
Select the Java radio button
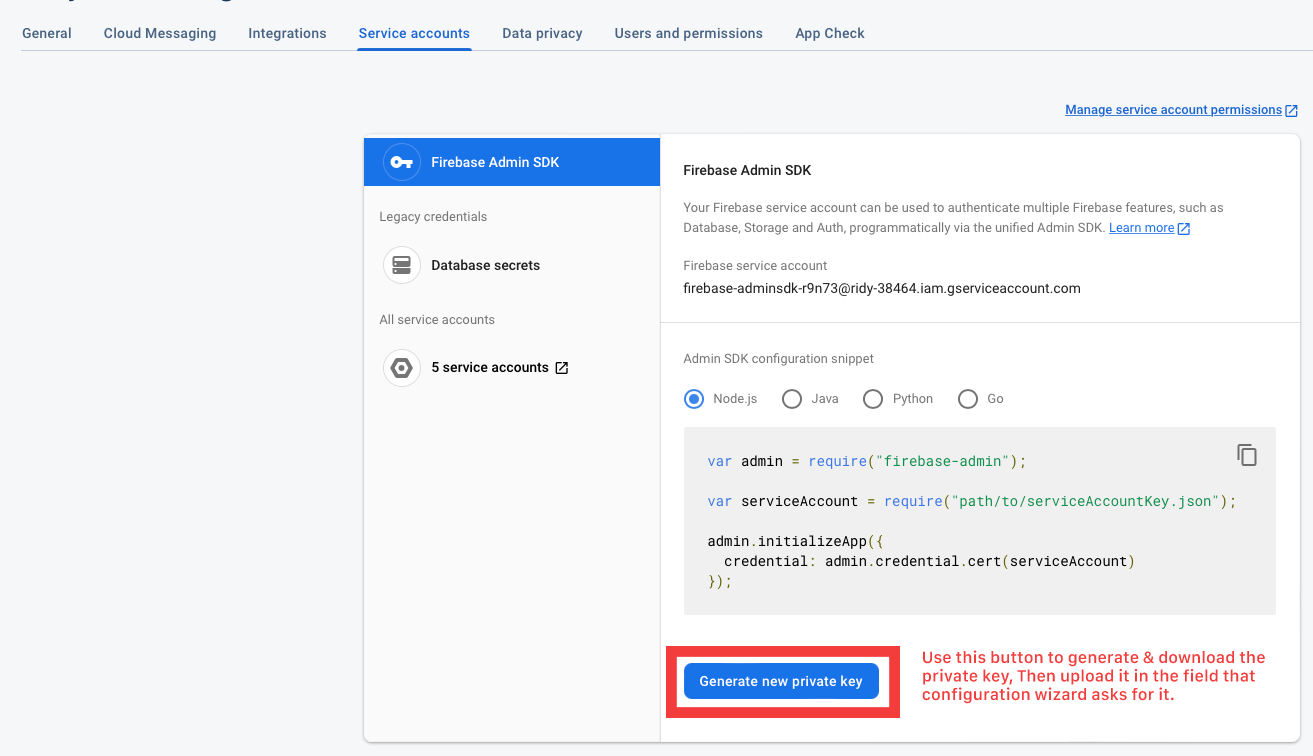click(792, 399)
